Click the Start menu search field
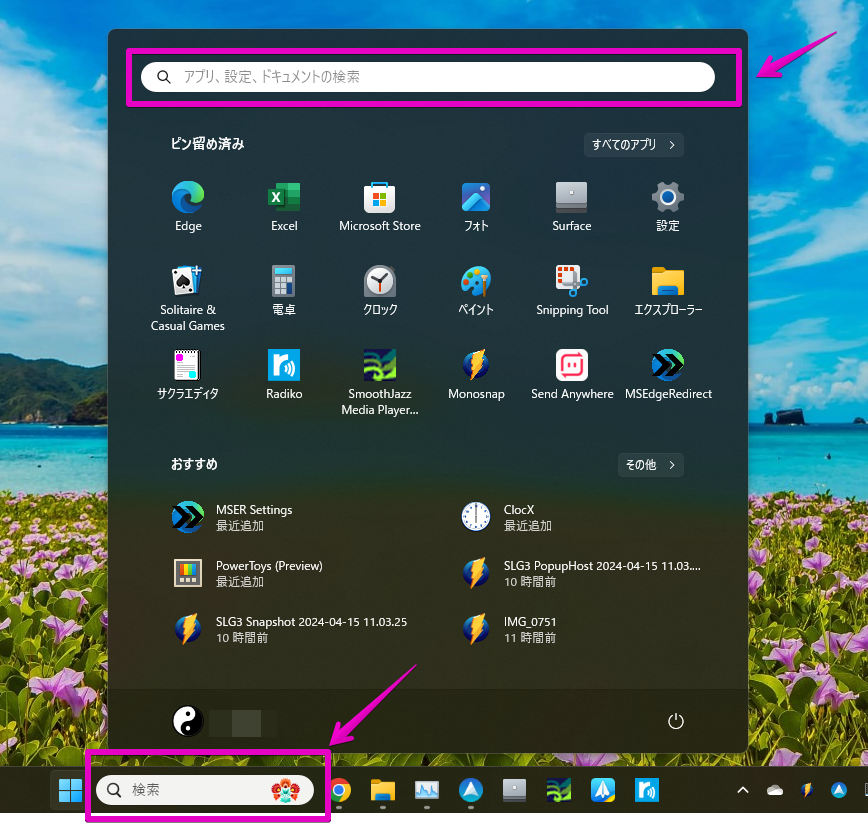The height and width of the screenshot is (826, 868). [428, 77]
